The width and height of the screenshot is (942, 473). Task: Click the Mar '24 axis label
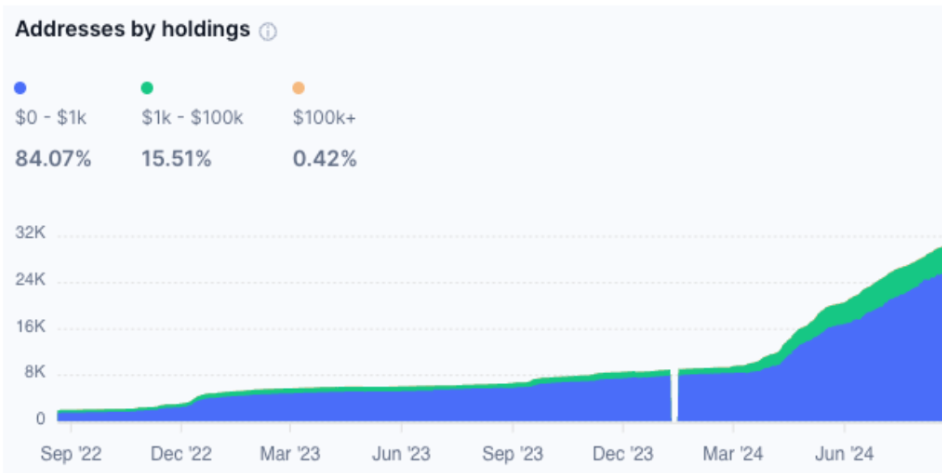click(x=733, y=454)
